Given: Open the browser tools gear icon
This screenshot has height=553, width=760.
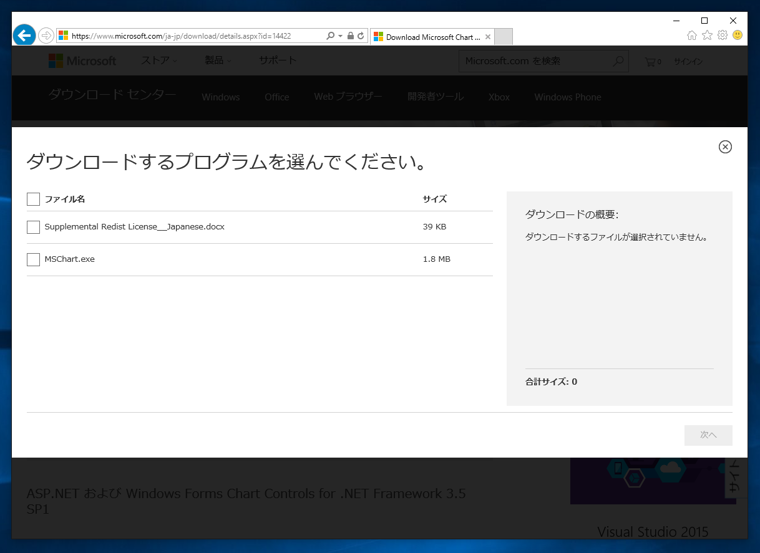Looking at the screenshot, I should coord(722,35).
